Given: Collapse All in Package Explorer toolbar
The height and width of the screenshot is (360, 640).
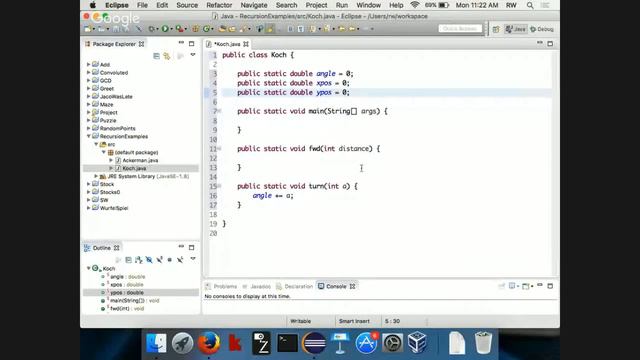Looking at the screenshot, I should (156, 56).
